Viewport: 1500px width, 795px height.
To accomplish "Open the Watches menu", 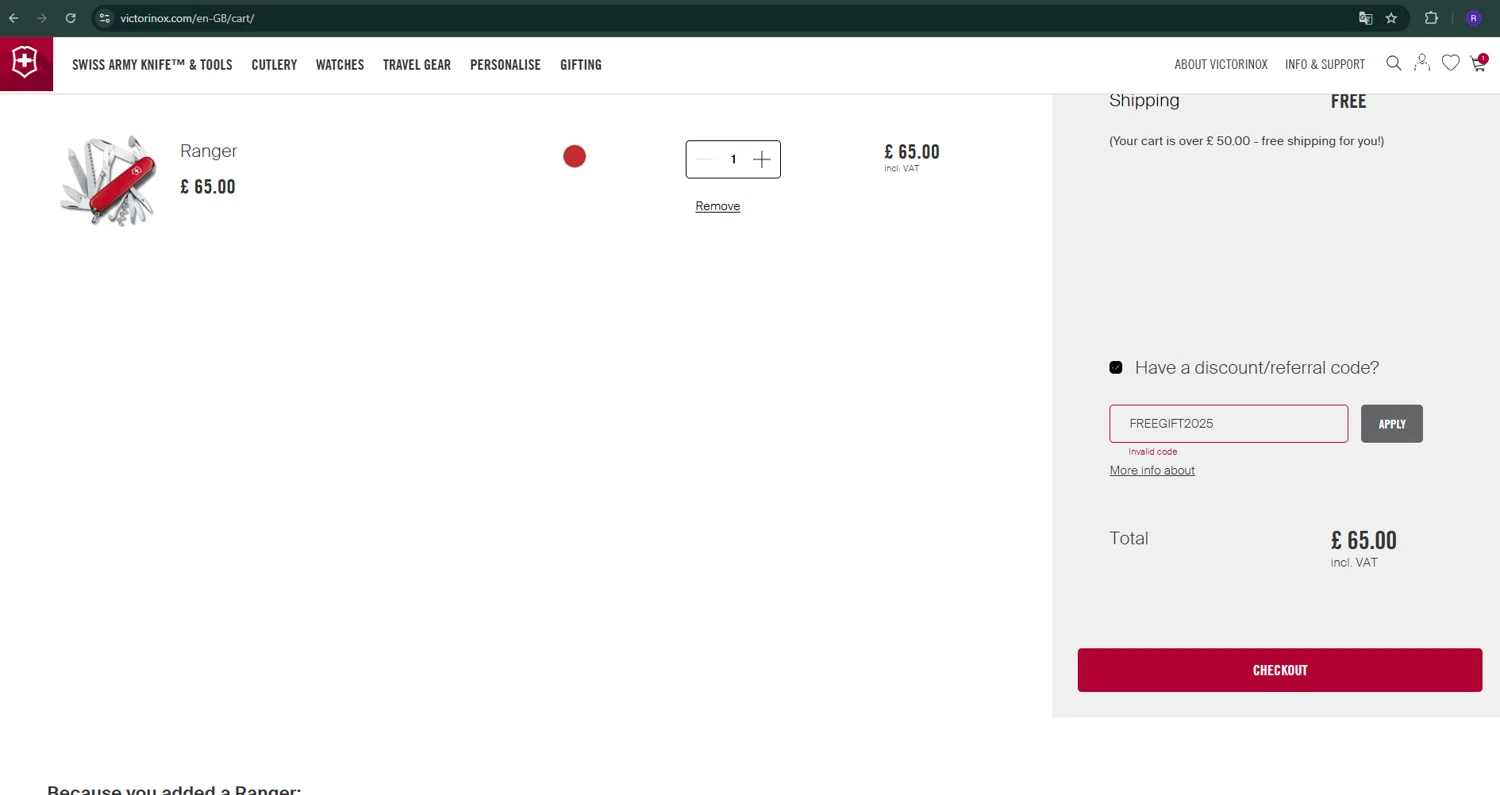I will click(x=340, y=64).
